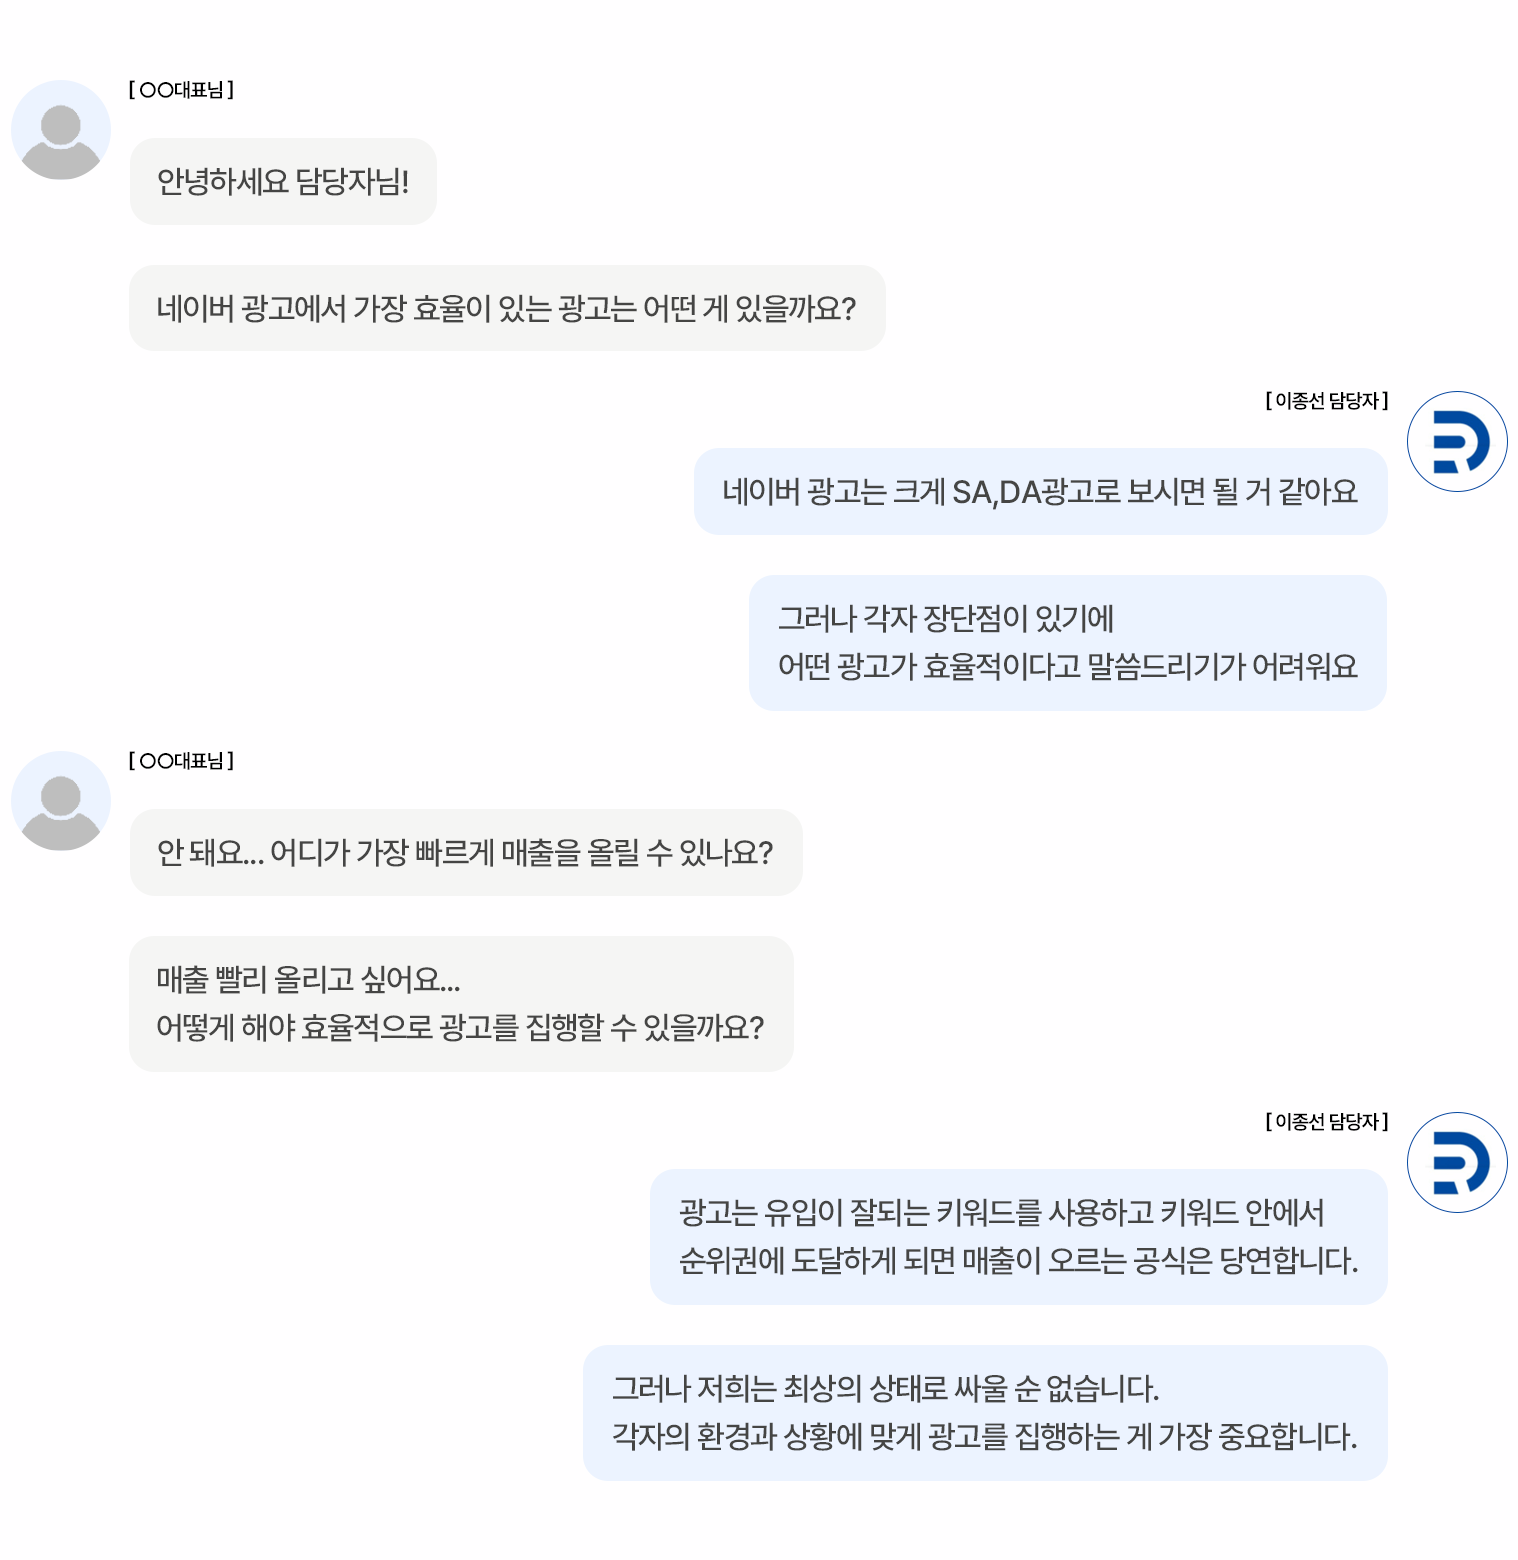
Task: Click the line '어떤 광고가 효율적이다고 말씀드리기가 어려워요'
Action: [x=1067, y=667]
